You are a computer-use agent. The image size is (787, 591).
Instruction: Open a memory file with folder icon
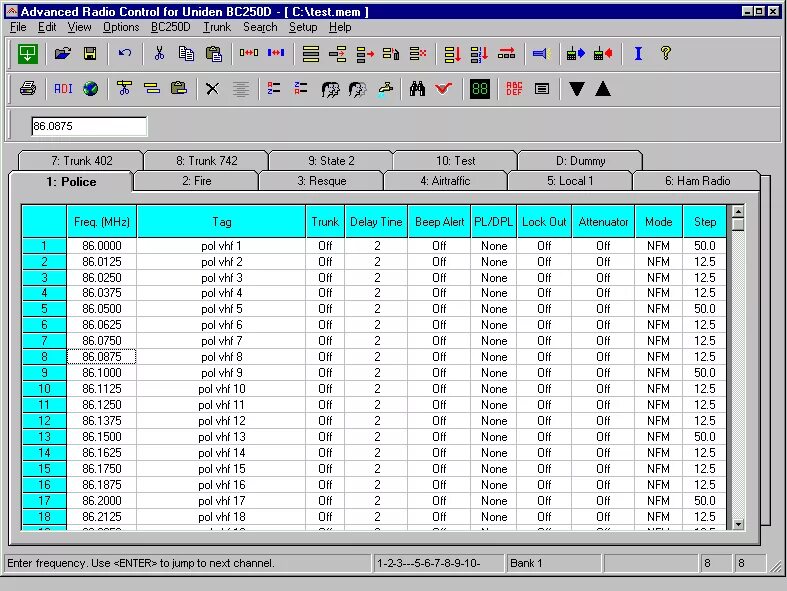click(x=63, y=53)
